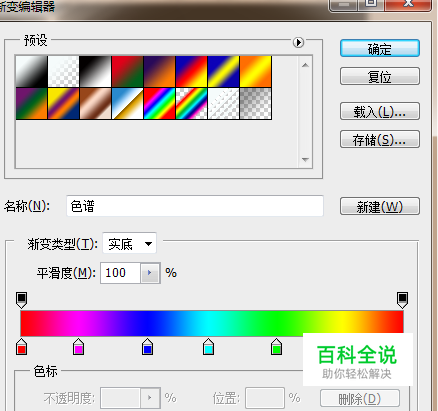Pick the black, white gradient preset
The height and width of the screenshot is (411, 438).
click(x=96, y=71)
